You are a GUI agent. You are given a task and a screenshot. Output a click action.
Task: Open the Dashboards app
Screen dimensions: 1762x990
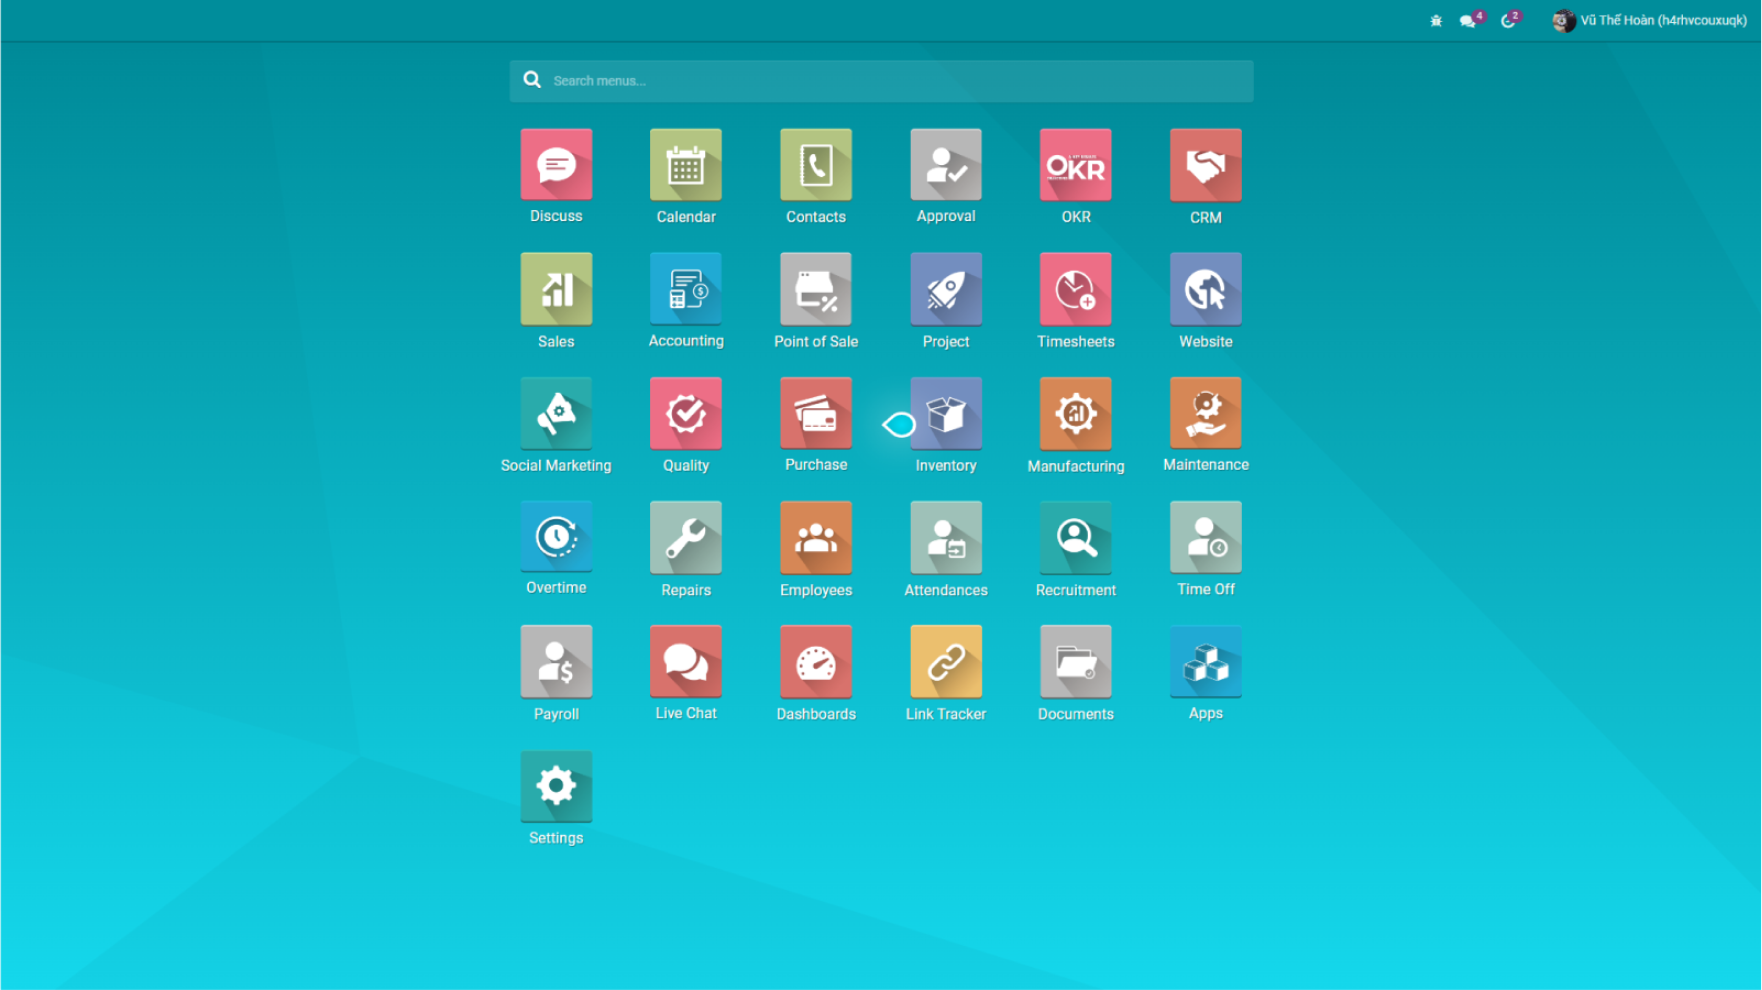tap(816, 661)
